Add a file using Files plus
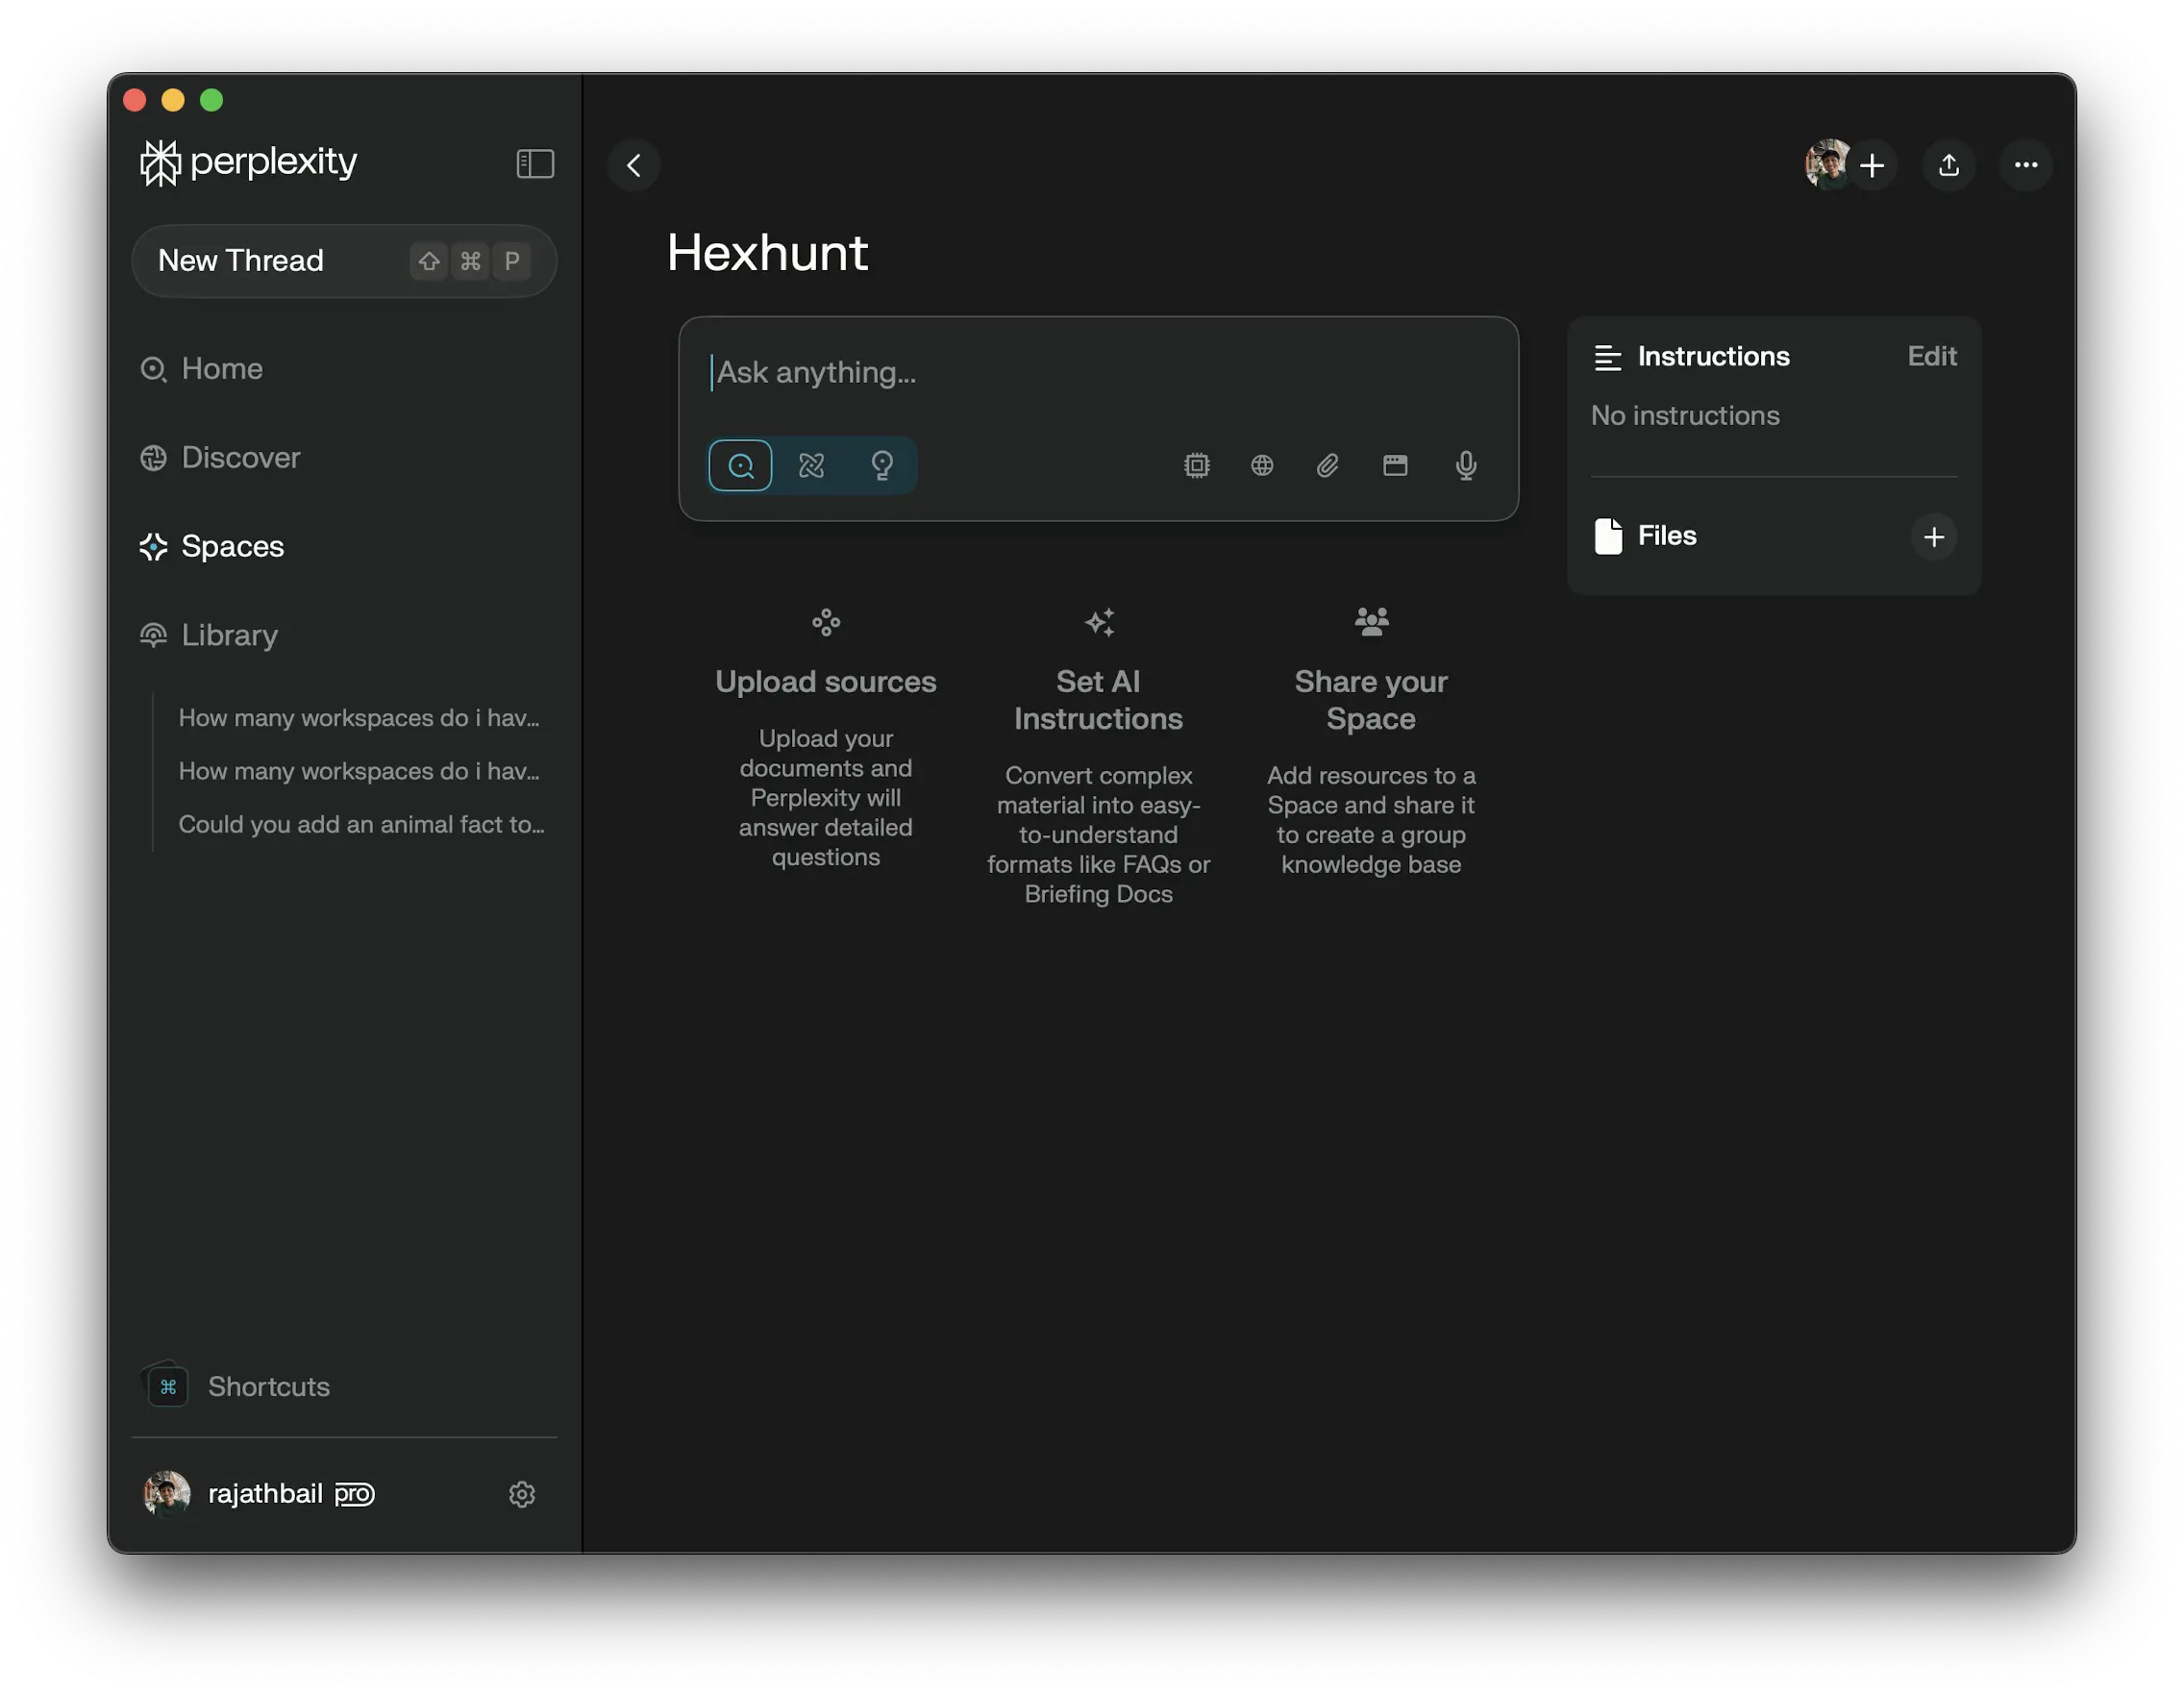This screenshot has width=2184, height=1696. pos(1934,537)
